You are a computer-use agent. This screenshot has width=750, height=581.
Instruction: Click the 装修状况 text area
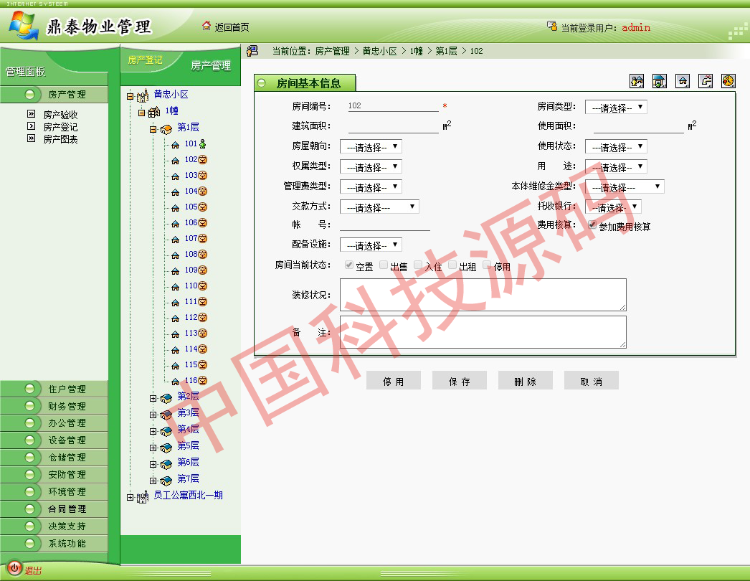pyautogui.click(x=483, y=295)
